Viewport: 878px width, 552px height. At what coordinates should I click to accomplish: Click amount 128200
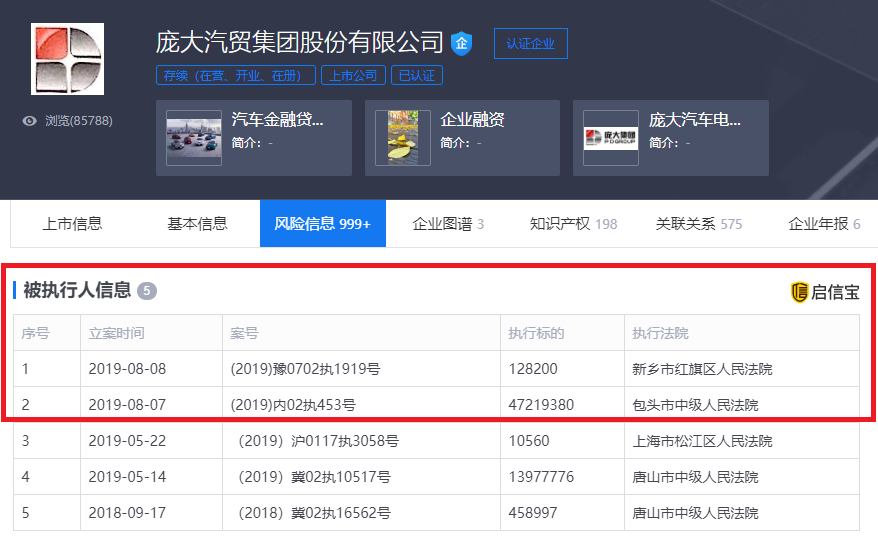(x=533, y=369)
